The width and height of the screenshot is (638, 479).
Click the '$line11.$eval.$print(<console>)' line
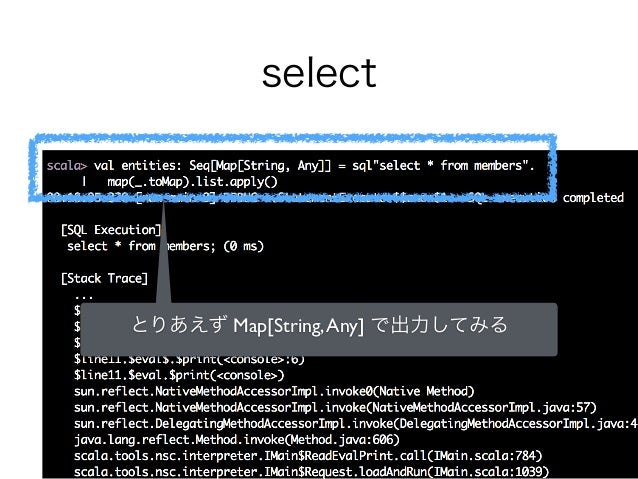179,375
